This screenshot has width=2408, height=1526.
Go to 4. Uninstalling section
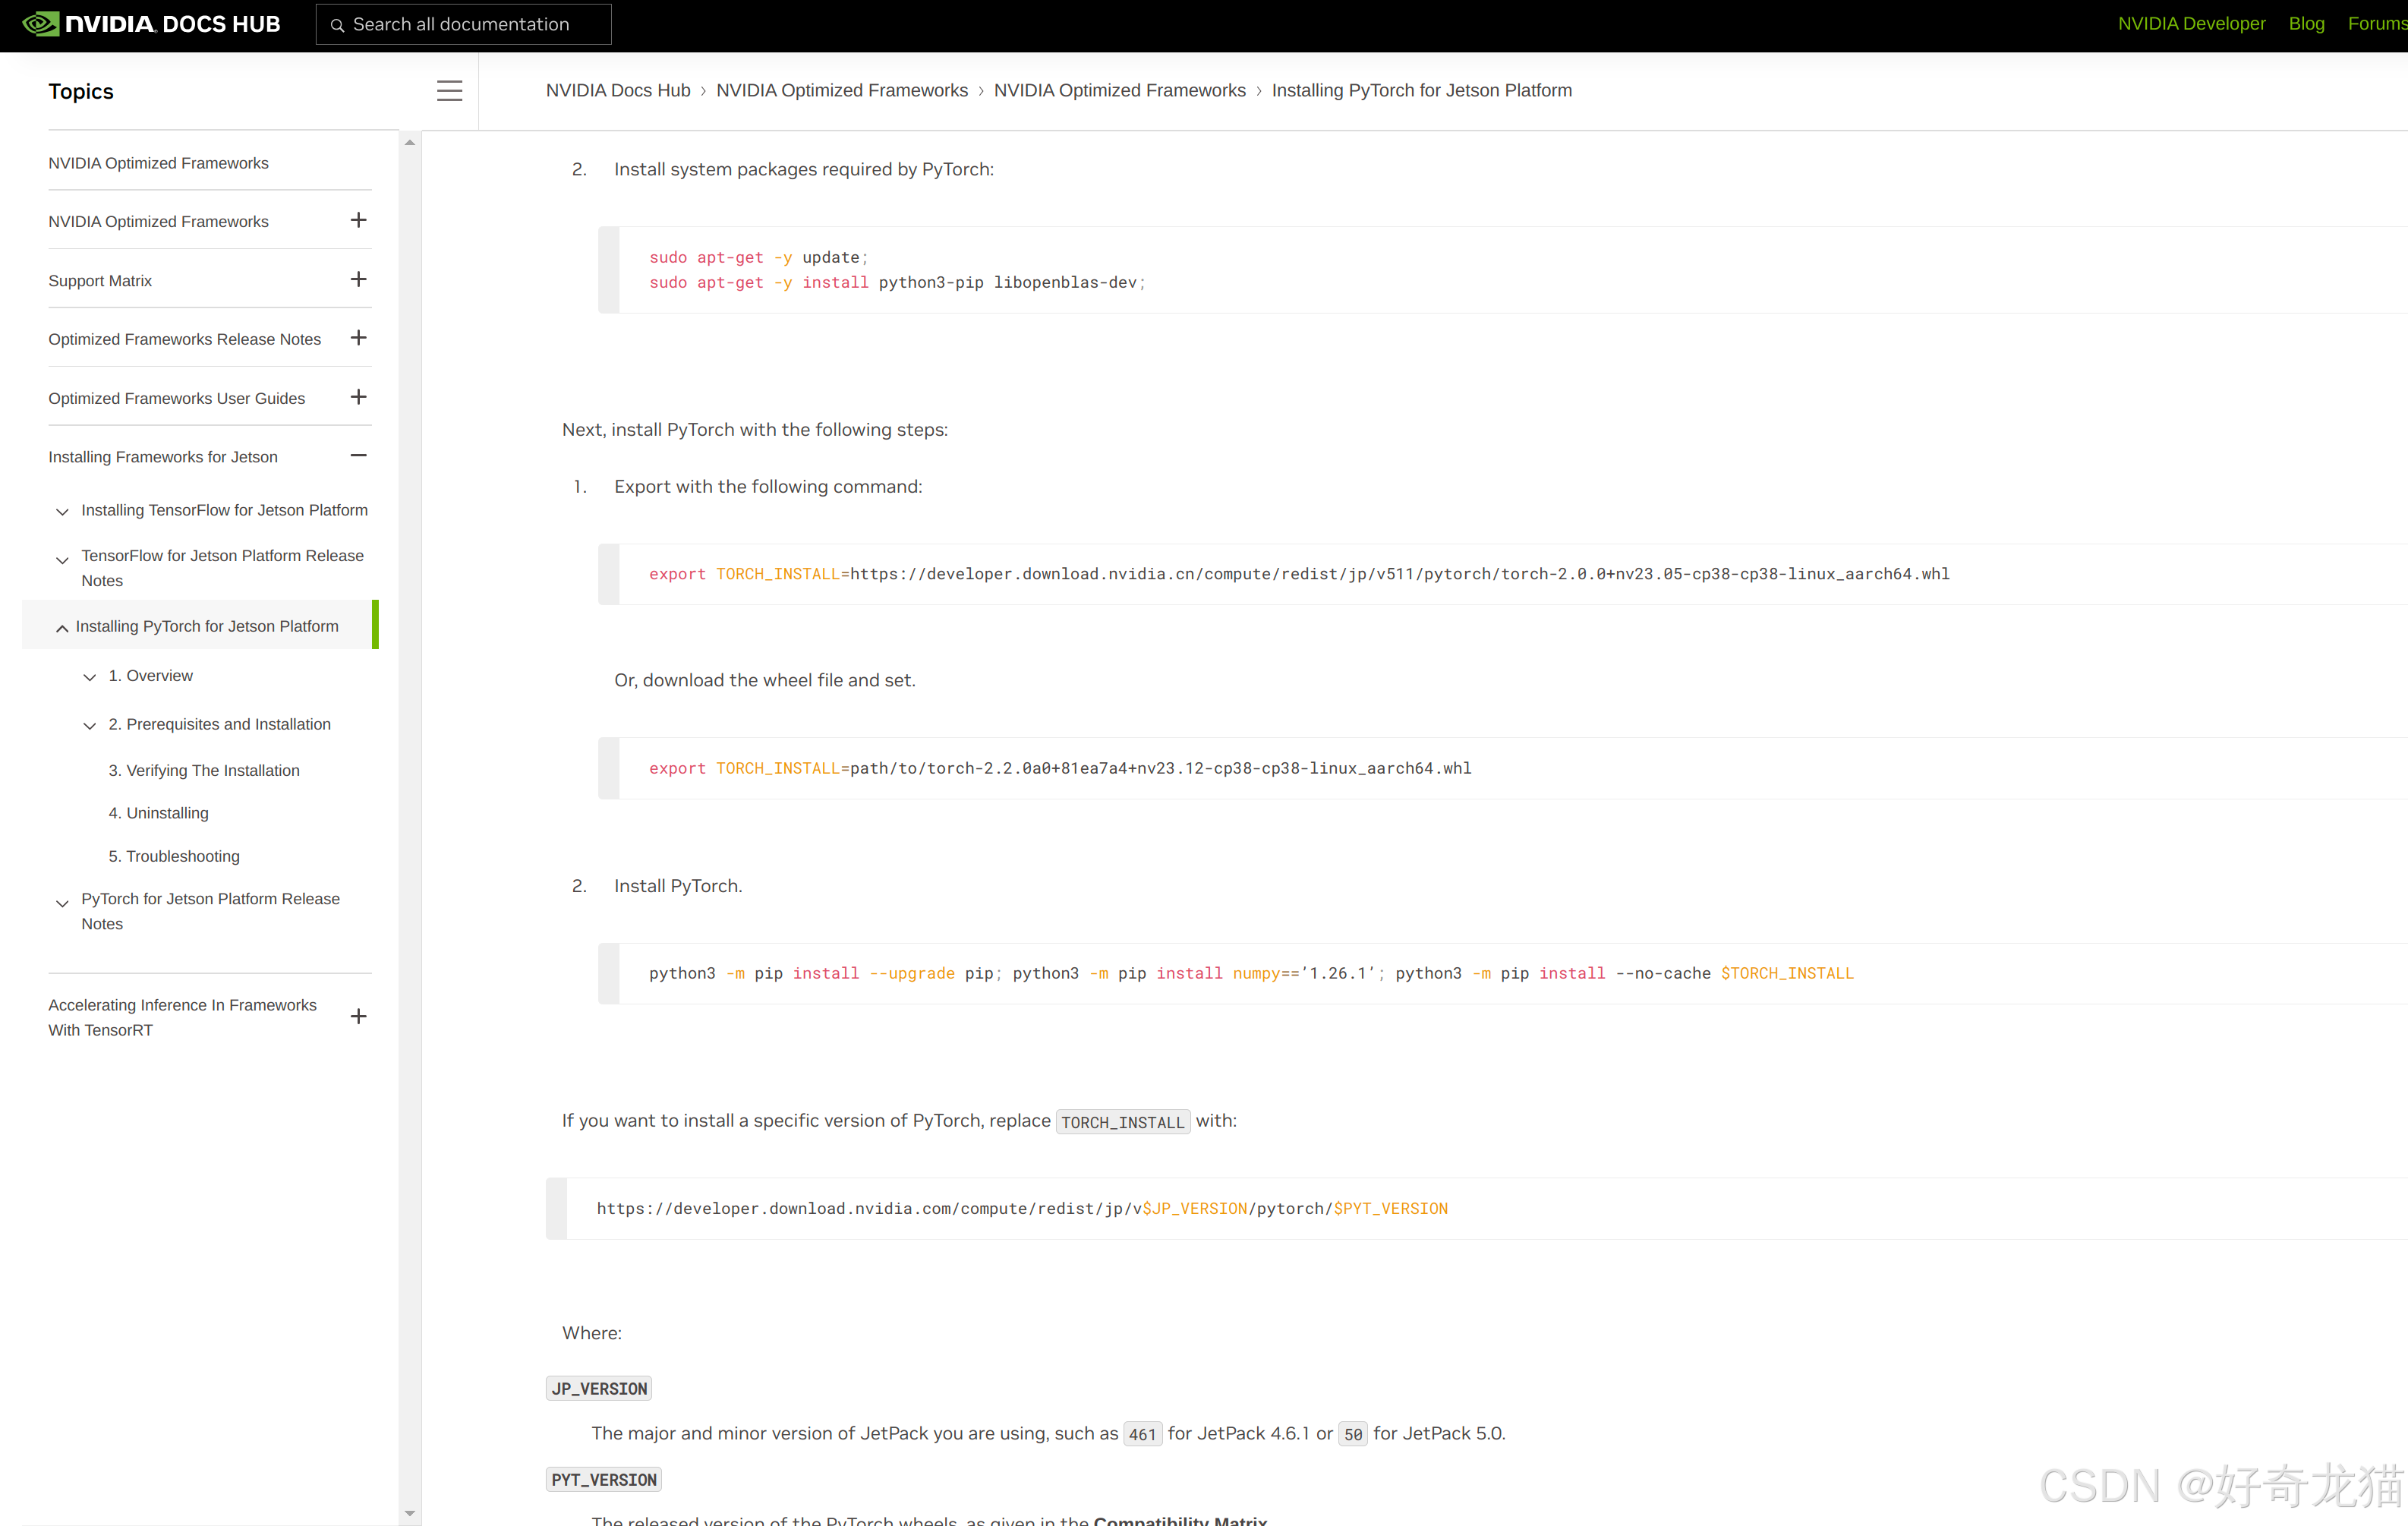pos(158,813)
